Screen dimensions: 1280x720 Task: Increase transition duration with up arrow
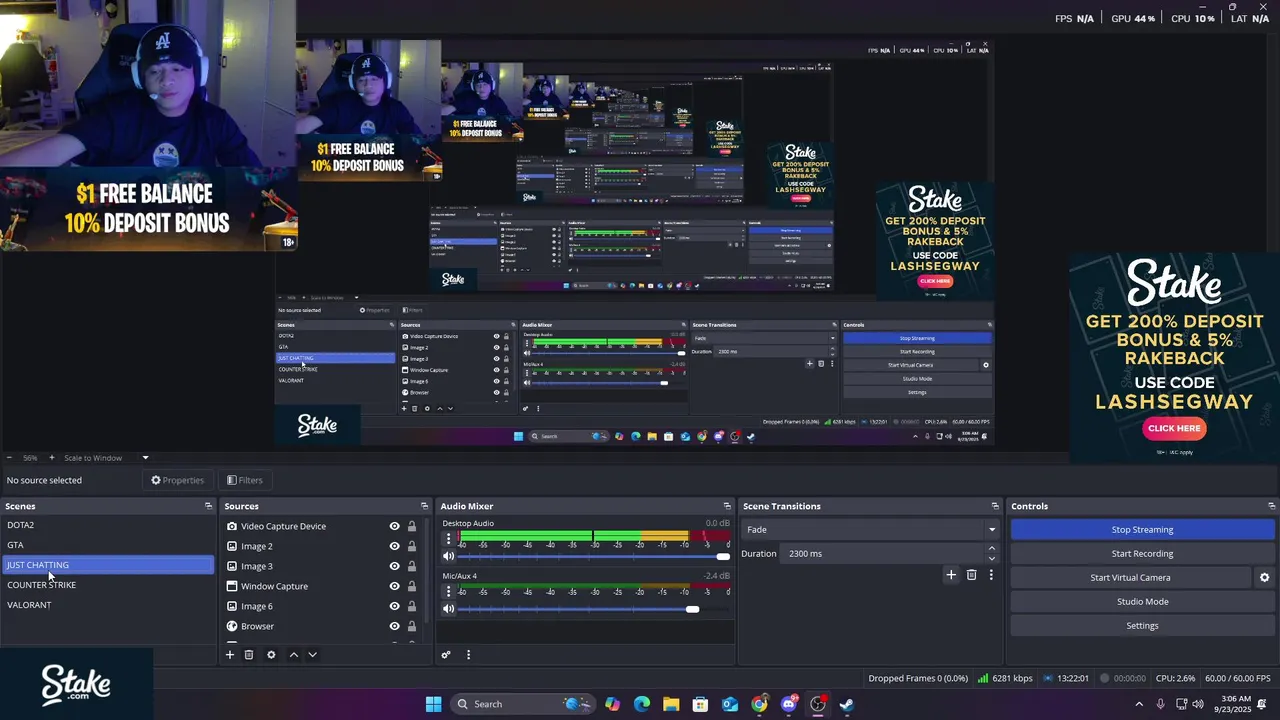tap(992, 548)
